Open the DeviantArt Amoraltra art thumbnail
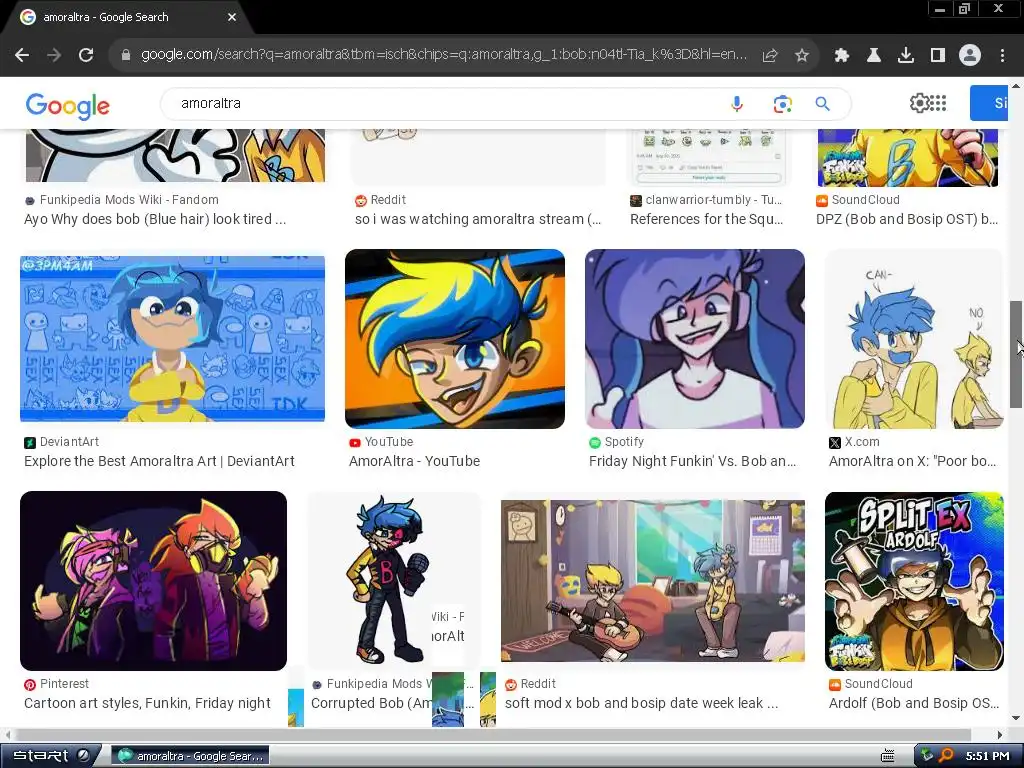The image size is (1024, 768). click(x=172, y=338)
